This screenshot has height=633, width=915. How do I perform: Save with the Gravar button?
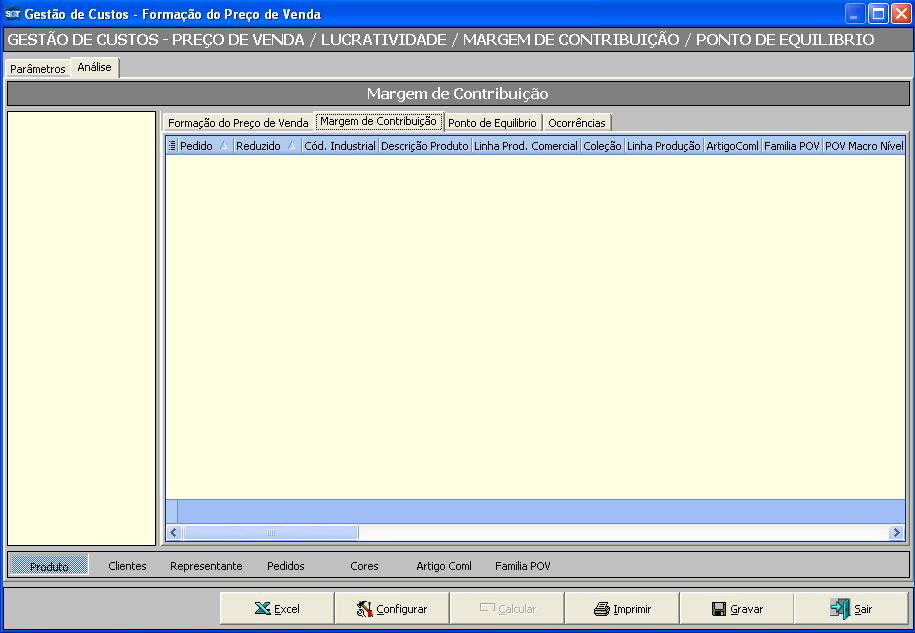(x=736, y=608)
